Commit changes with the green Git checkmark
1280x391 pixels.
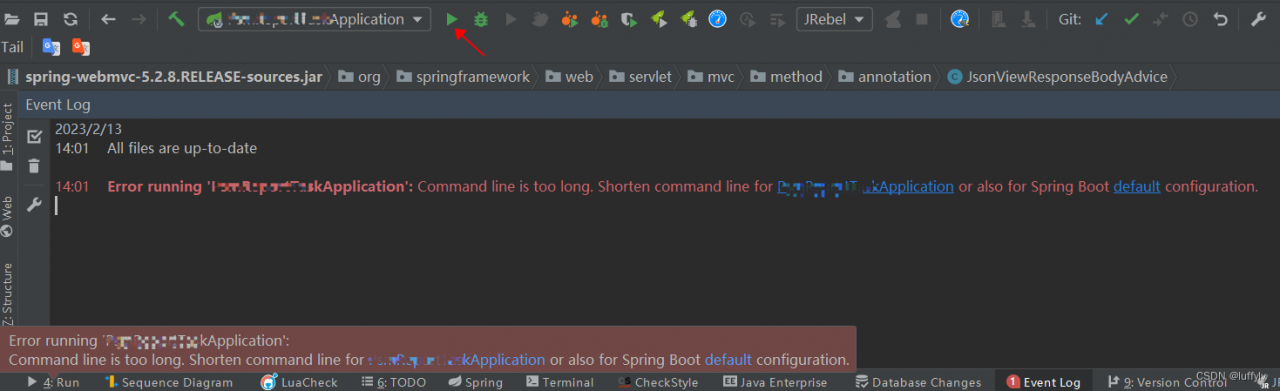(x=1131, y=18)
